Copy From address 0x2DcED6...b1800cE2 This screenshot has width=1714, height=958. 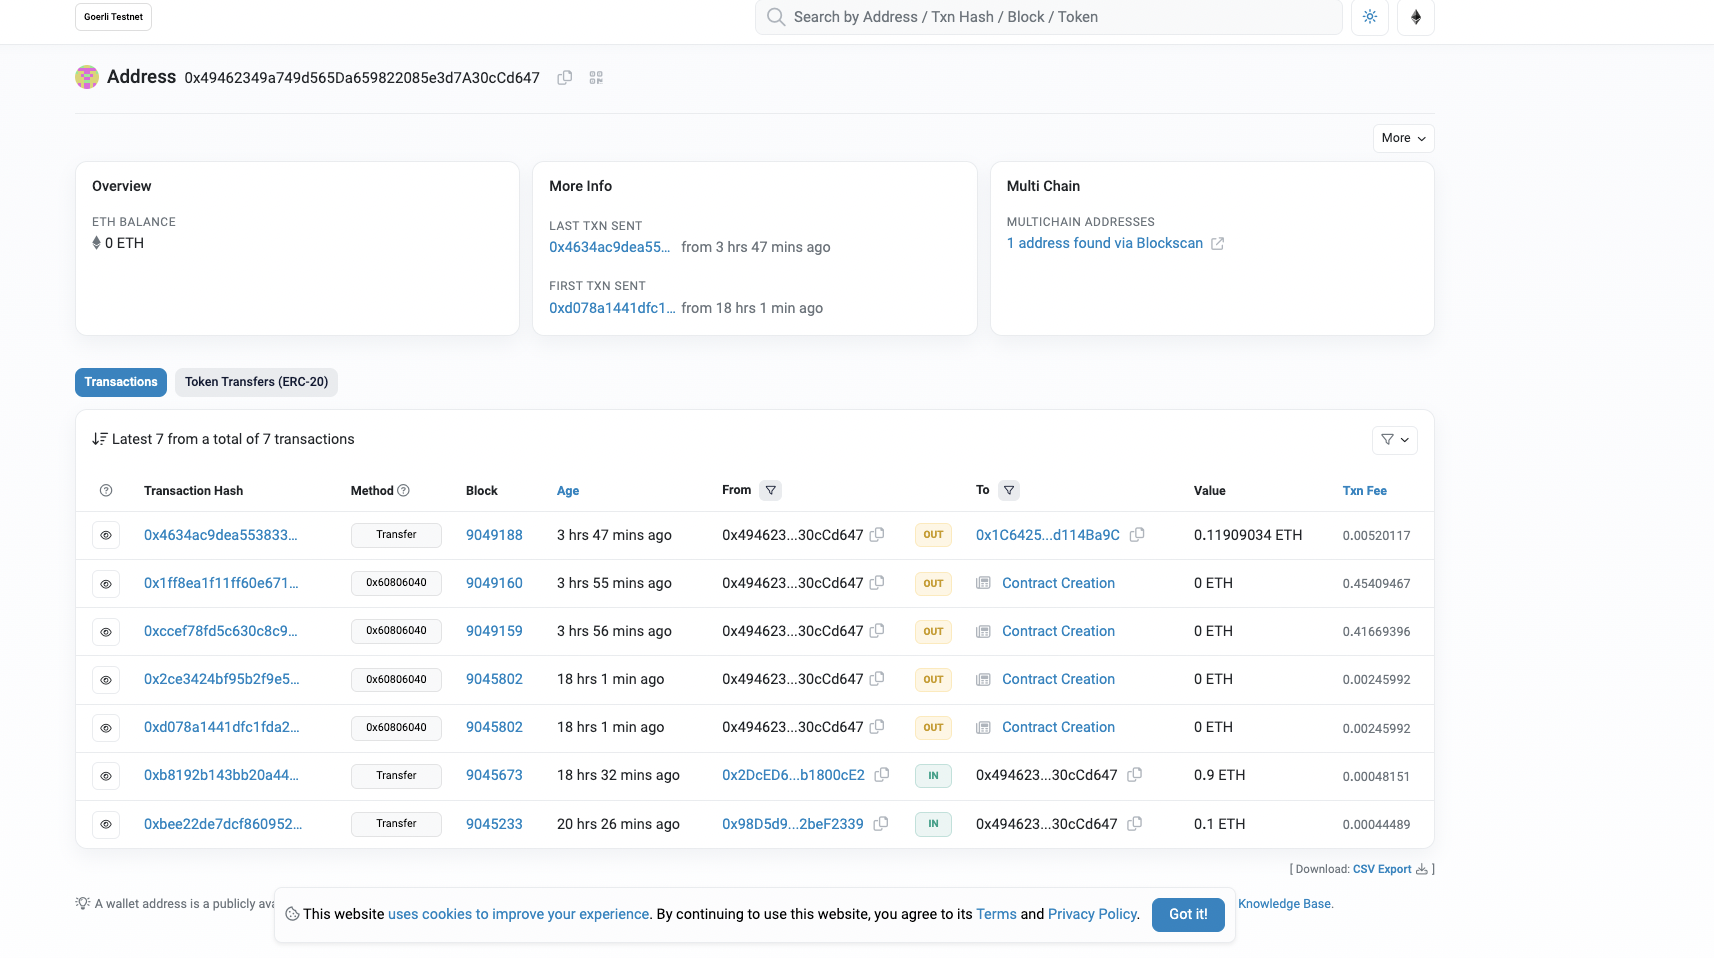coord(882,775)
